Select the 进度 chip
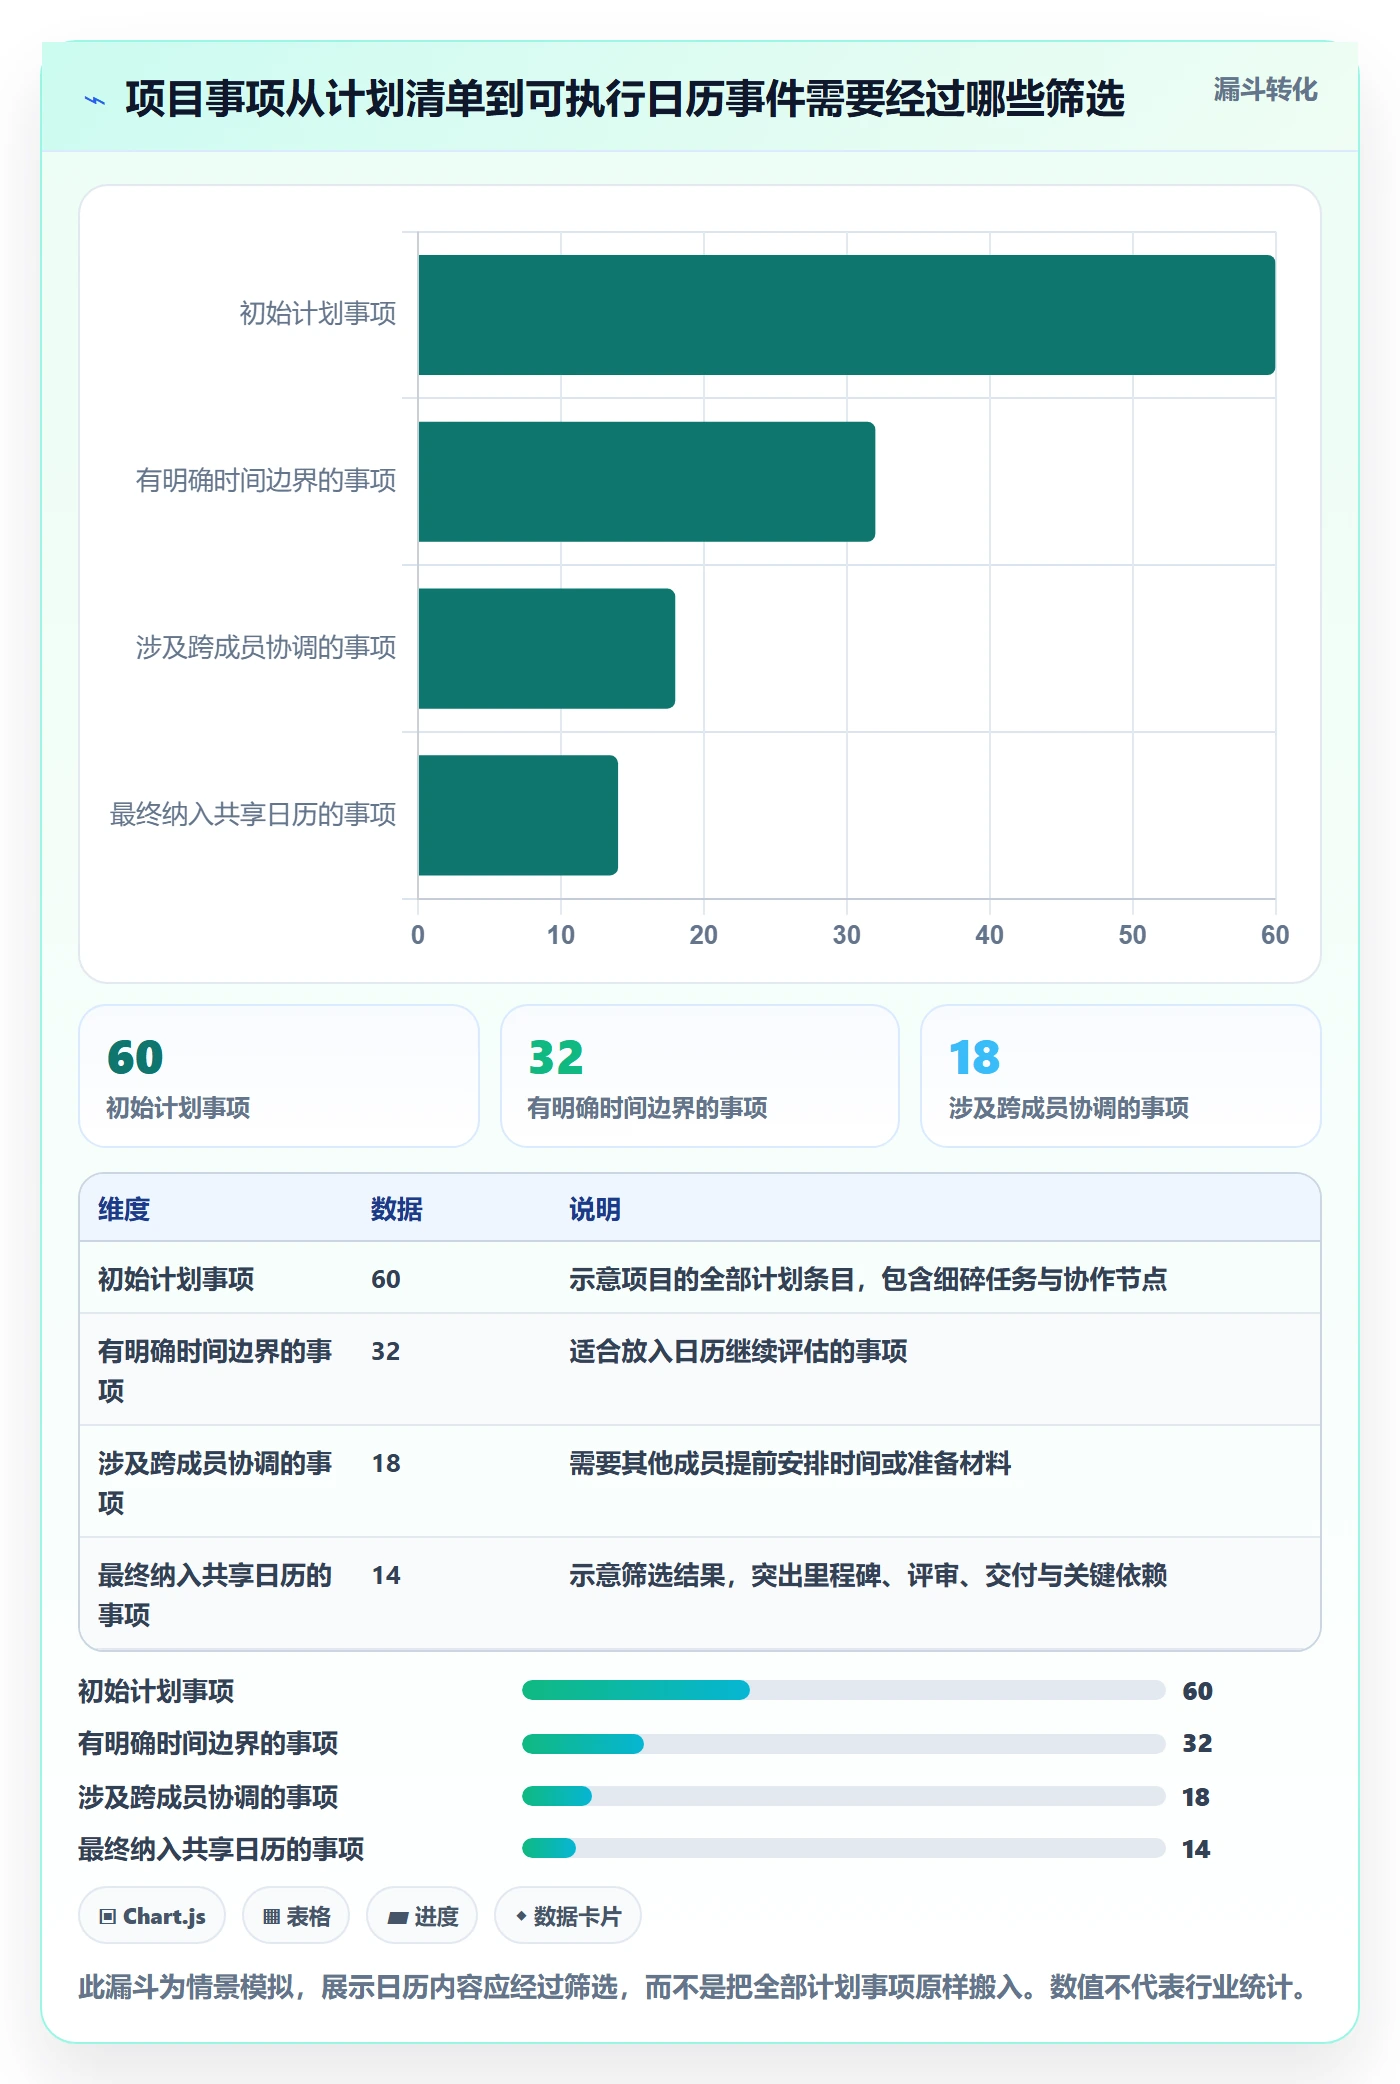 pyautogui.click(x=422, y=1916)
